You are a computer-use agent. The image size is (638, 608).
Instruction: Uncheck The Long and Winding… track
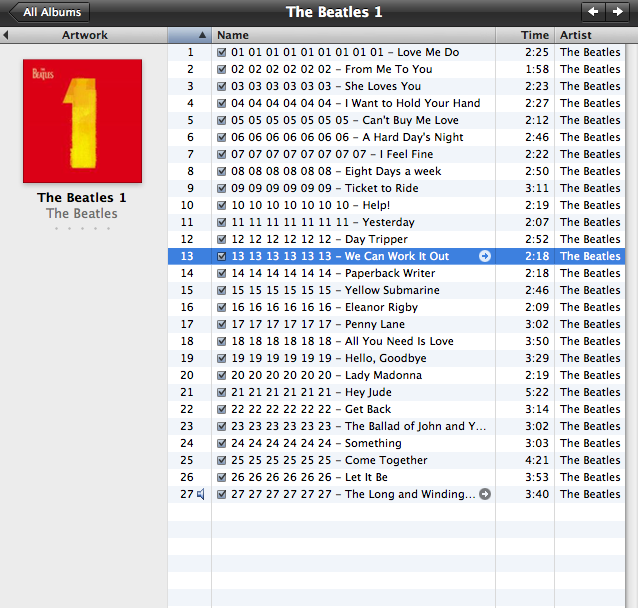point(221,494)
